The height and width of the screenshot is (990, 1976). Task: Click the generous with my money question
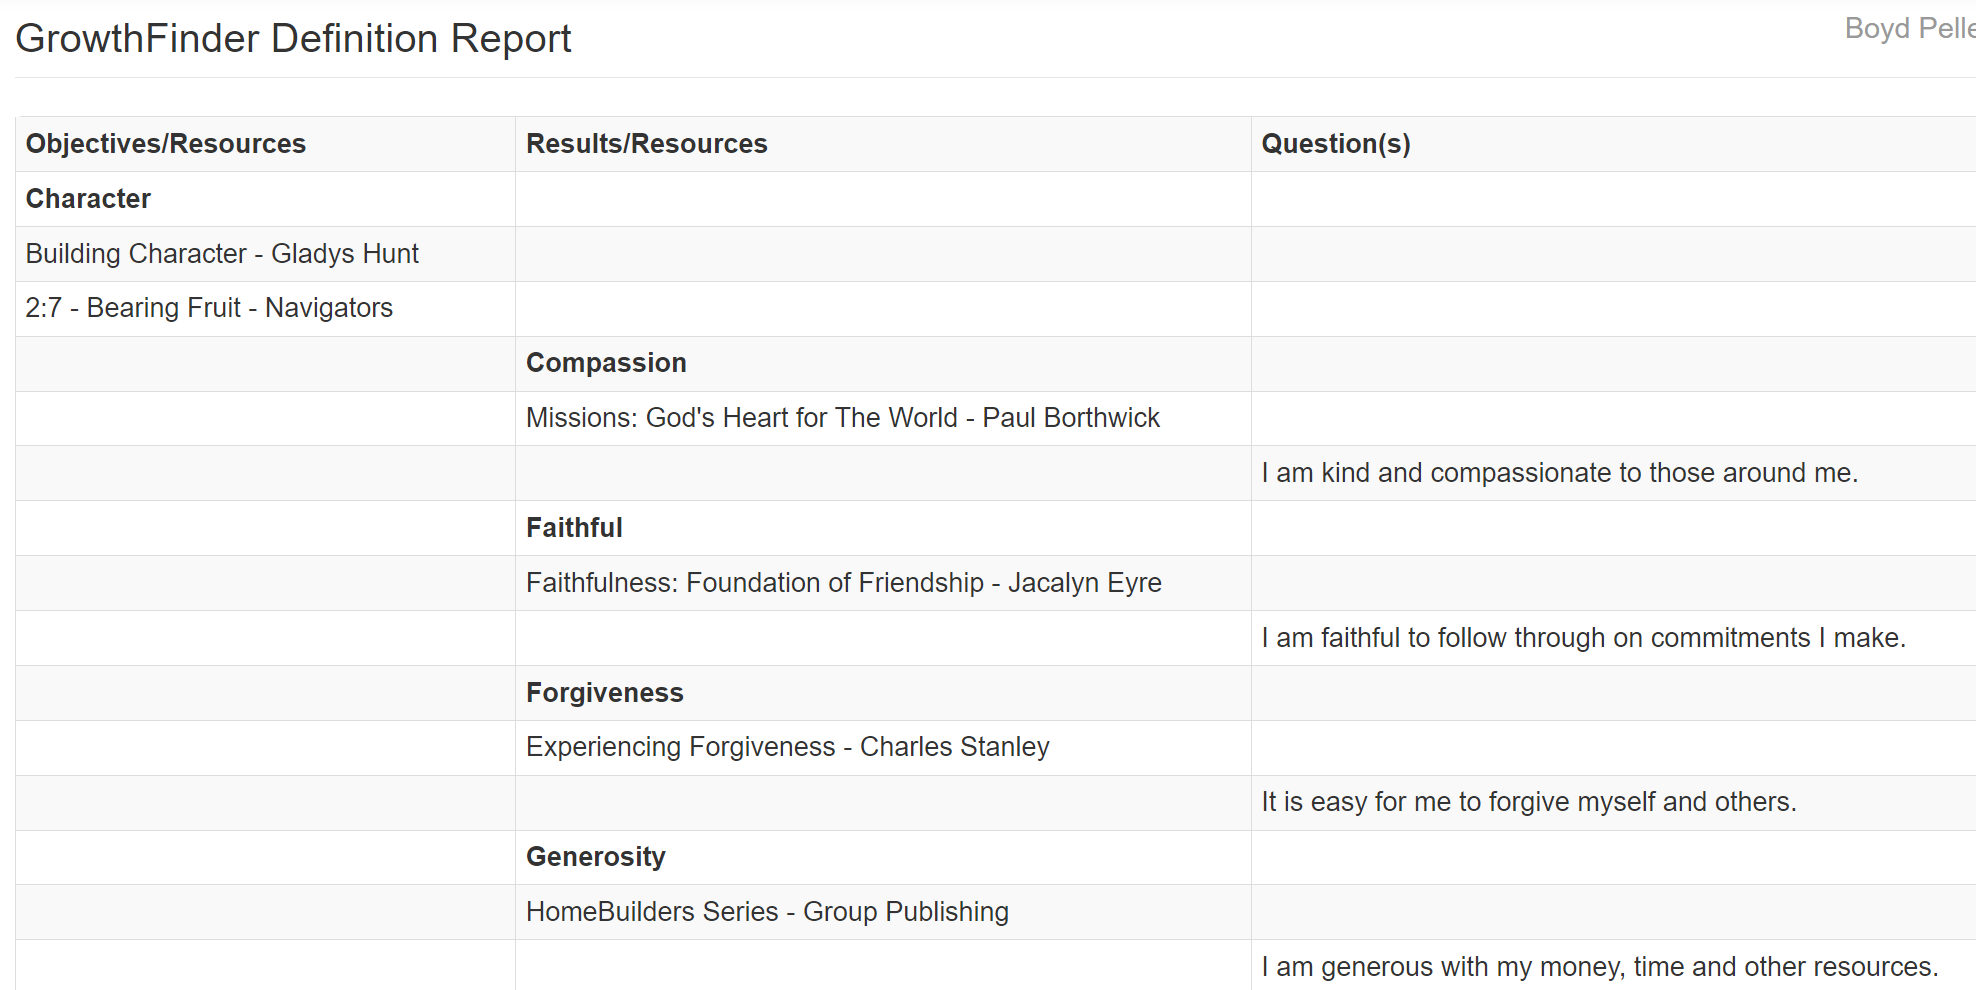[1600, 967]
